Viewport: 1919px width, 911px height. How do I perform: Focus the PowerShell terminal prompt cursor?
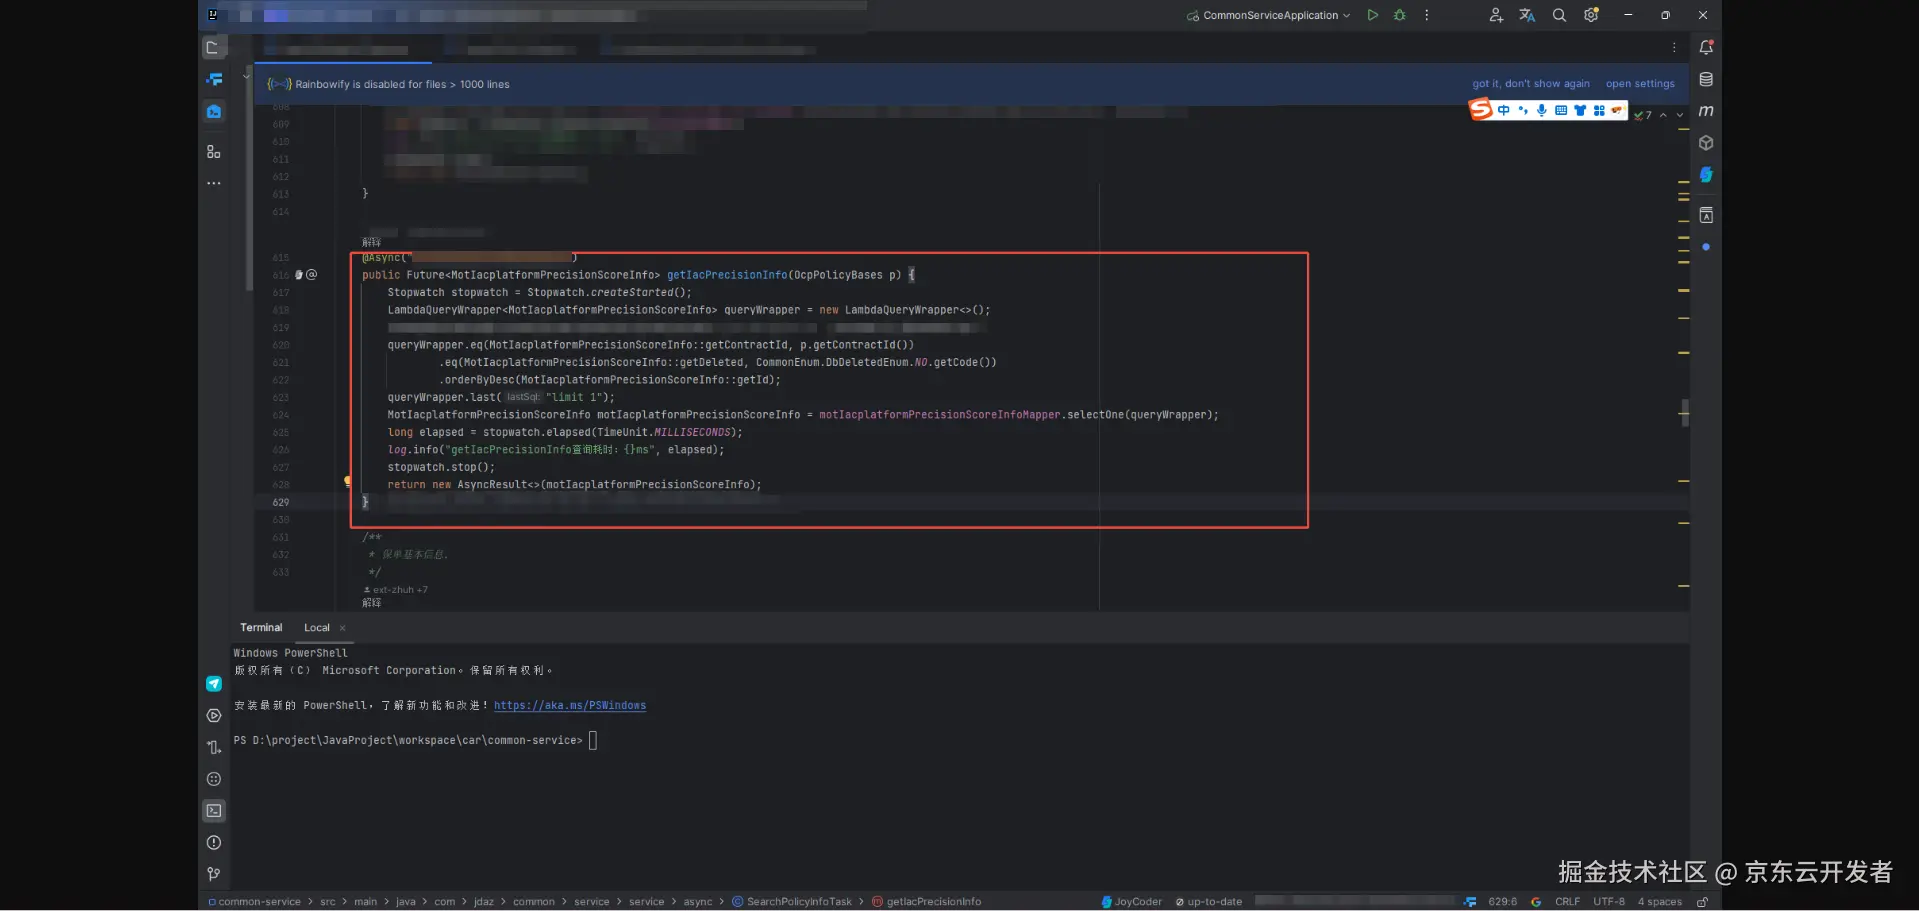[x=593, y=741]
